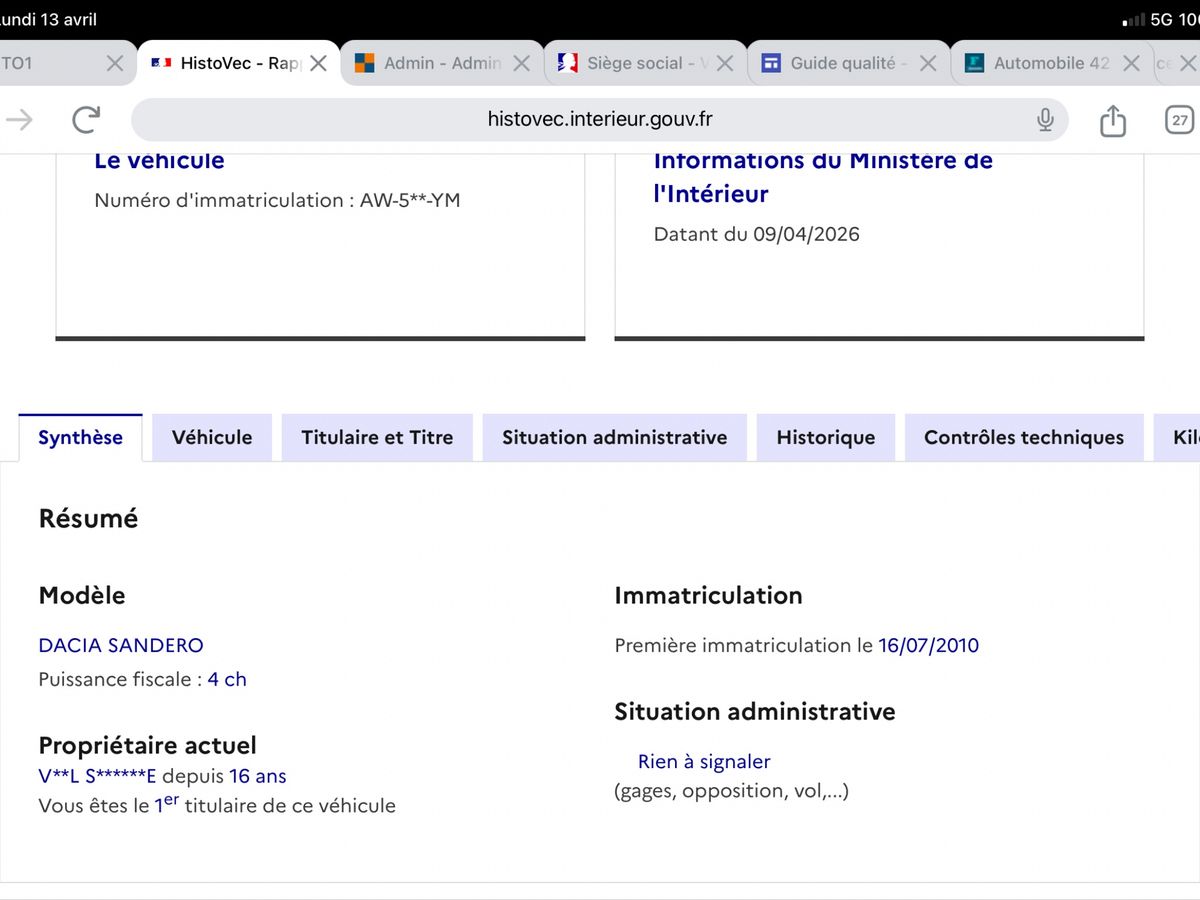Go forward with the arrow icon
The image size is (1200, 900).
pyautogui.click(x=20, y=120)
